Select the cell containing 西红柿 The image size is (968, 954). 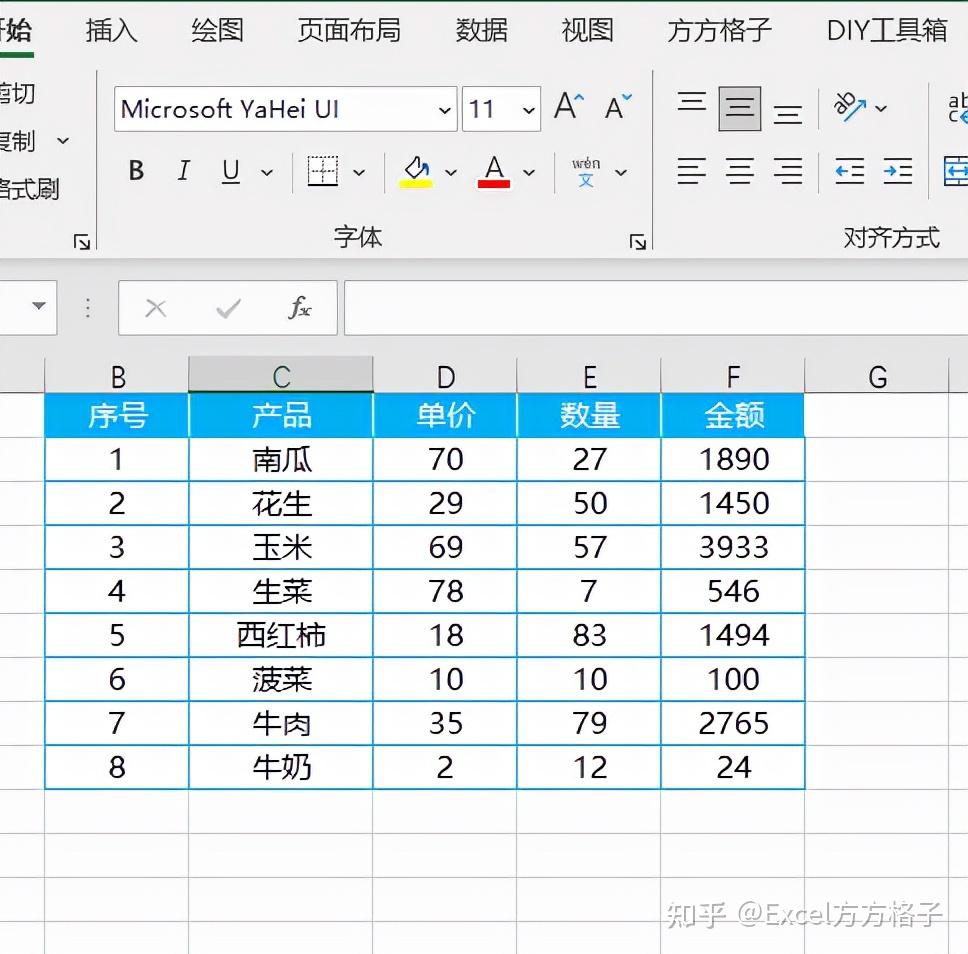point(280,634)
